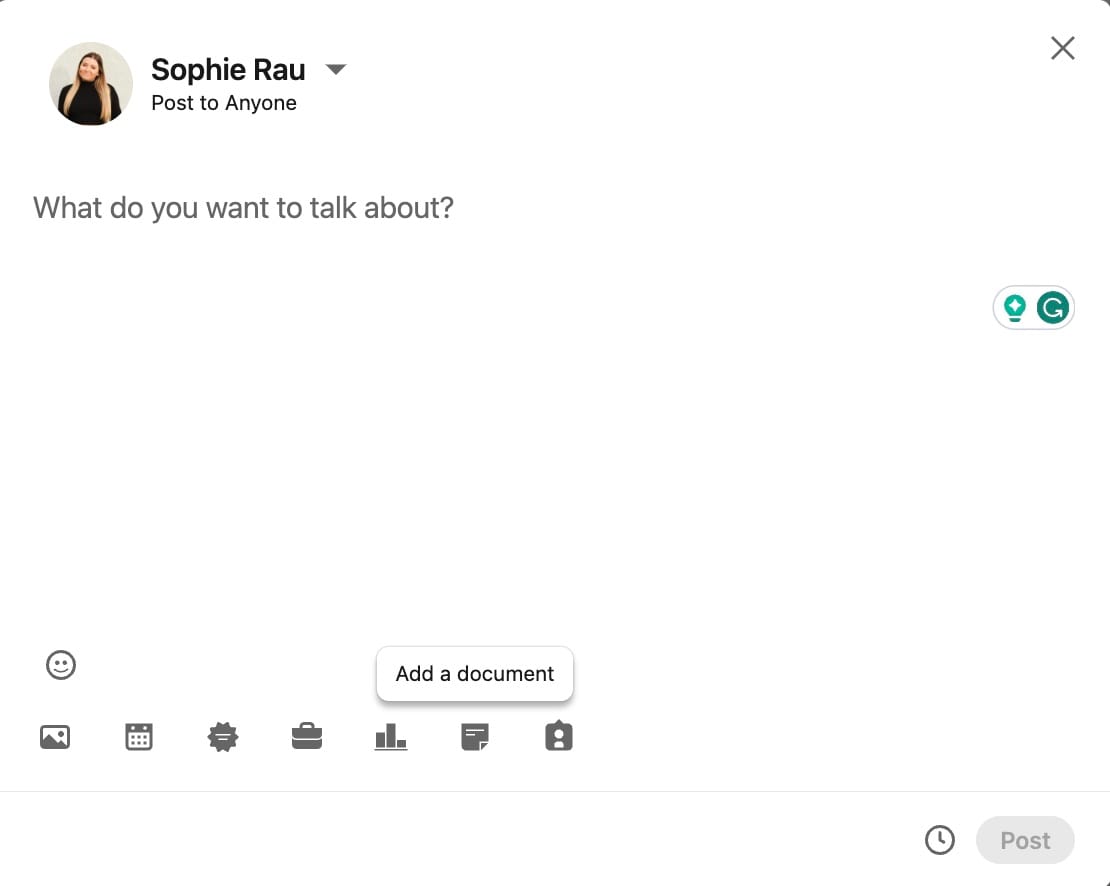
Task: Expand the name chevron beside Sophie Rau
Action: (x=336, y=69)
